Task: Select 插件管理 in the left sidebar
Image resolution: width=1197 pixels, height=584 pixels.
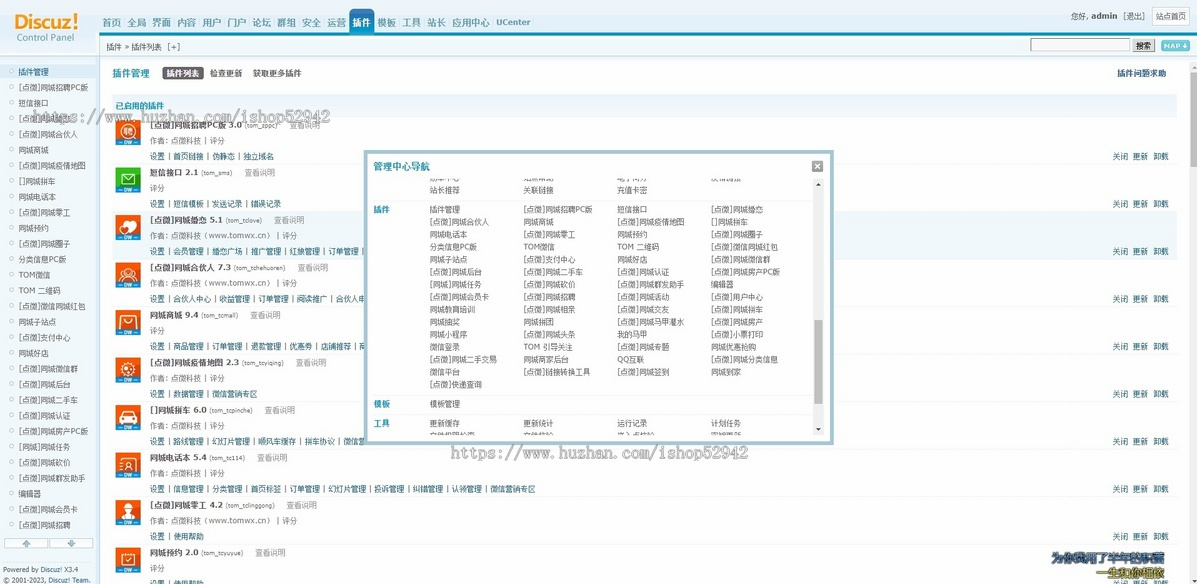Action: (34, 72)
